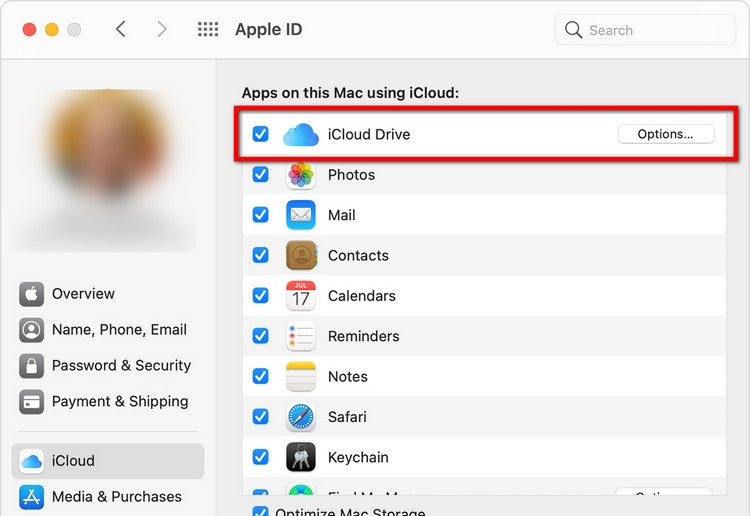The width and height of the screenshot is (750, 516).
Task: Close the Apple ID window
Action: (x=29, y=30)
